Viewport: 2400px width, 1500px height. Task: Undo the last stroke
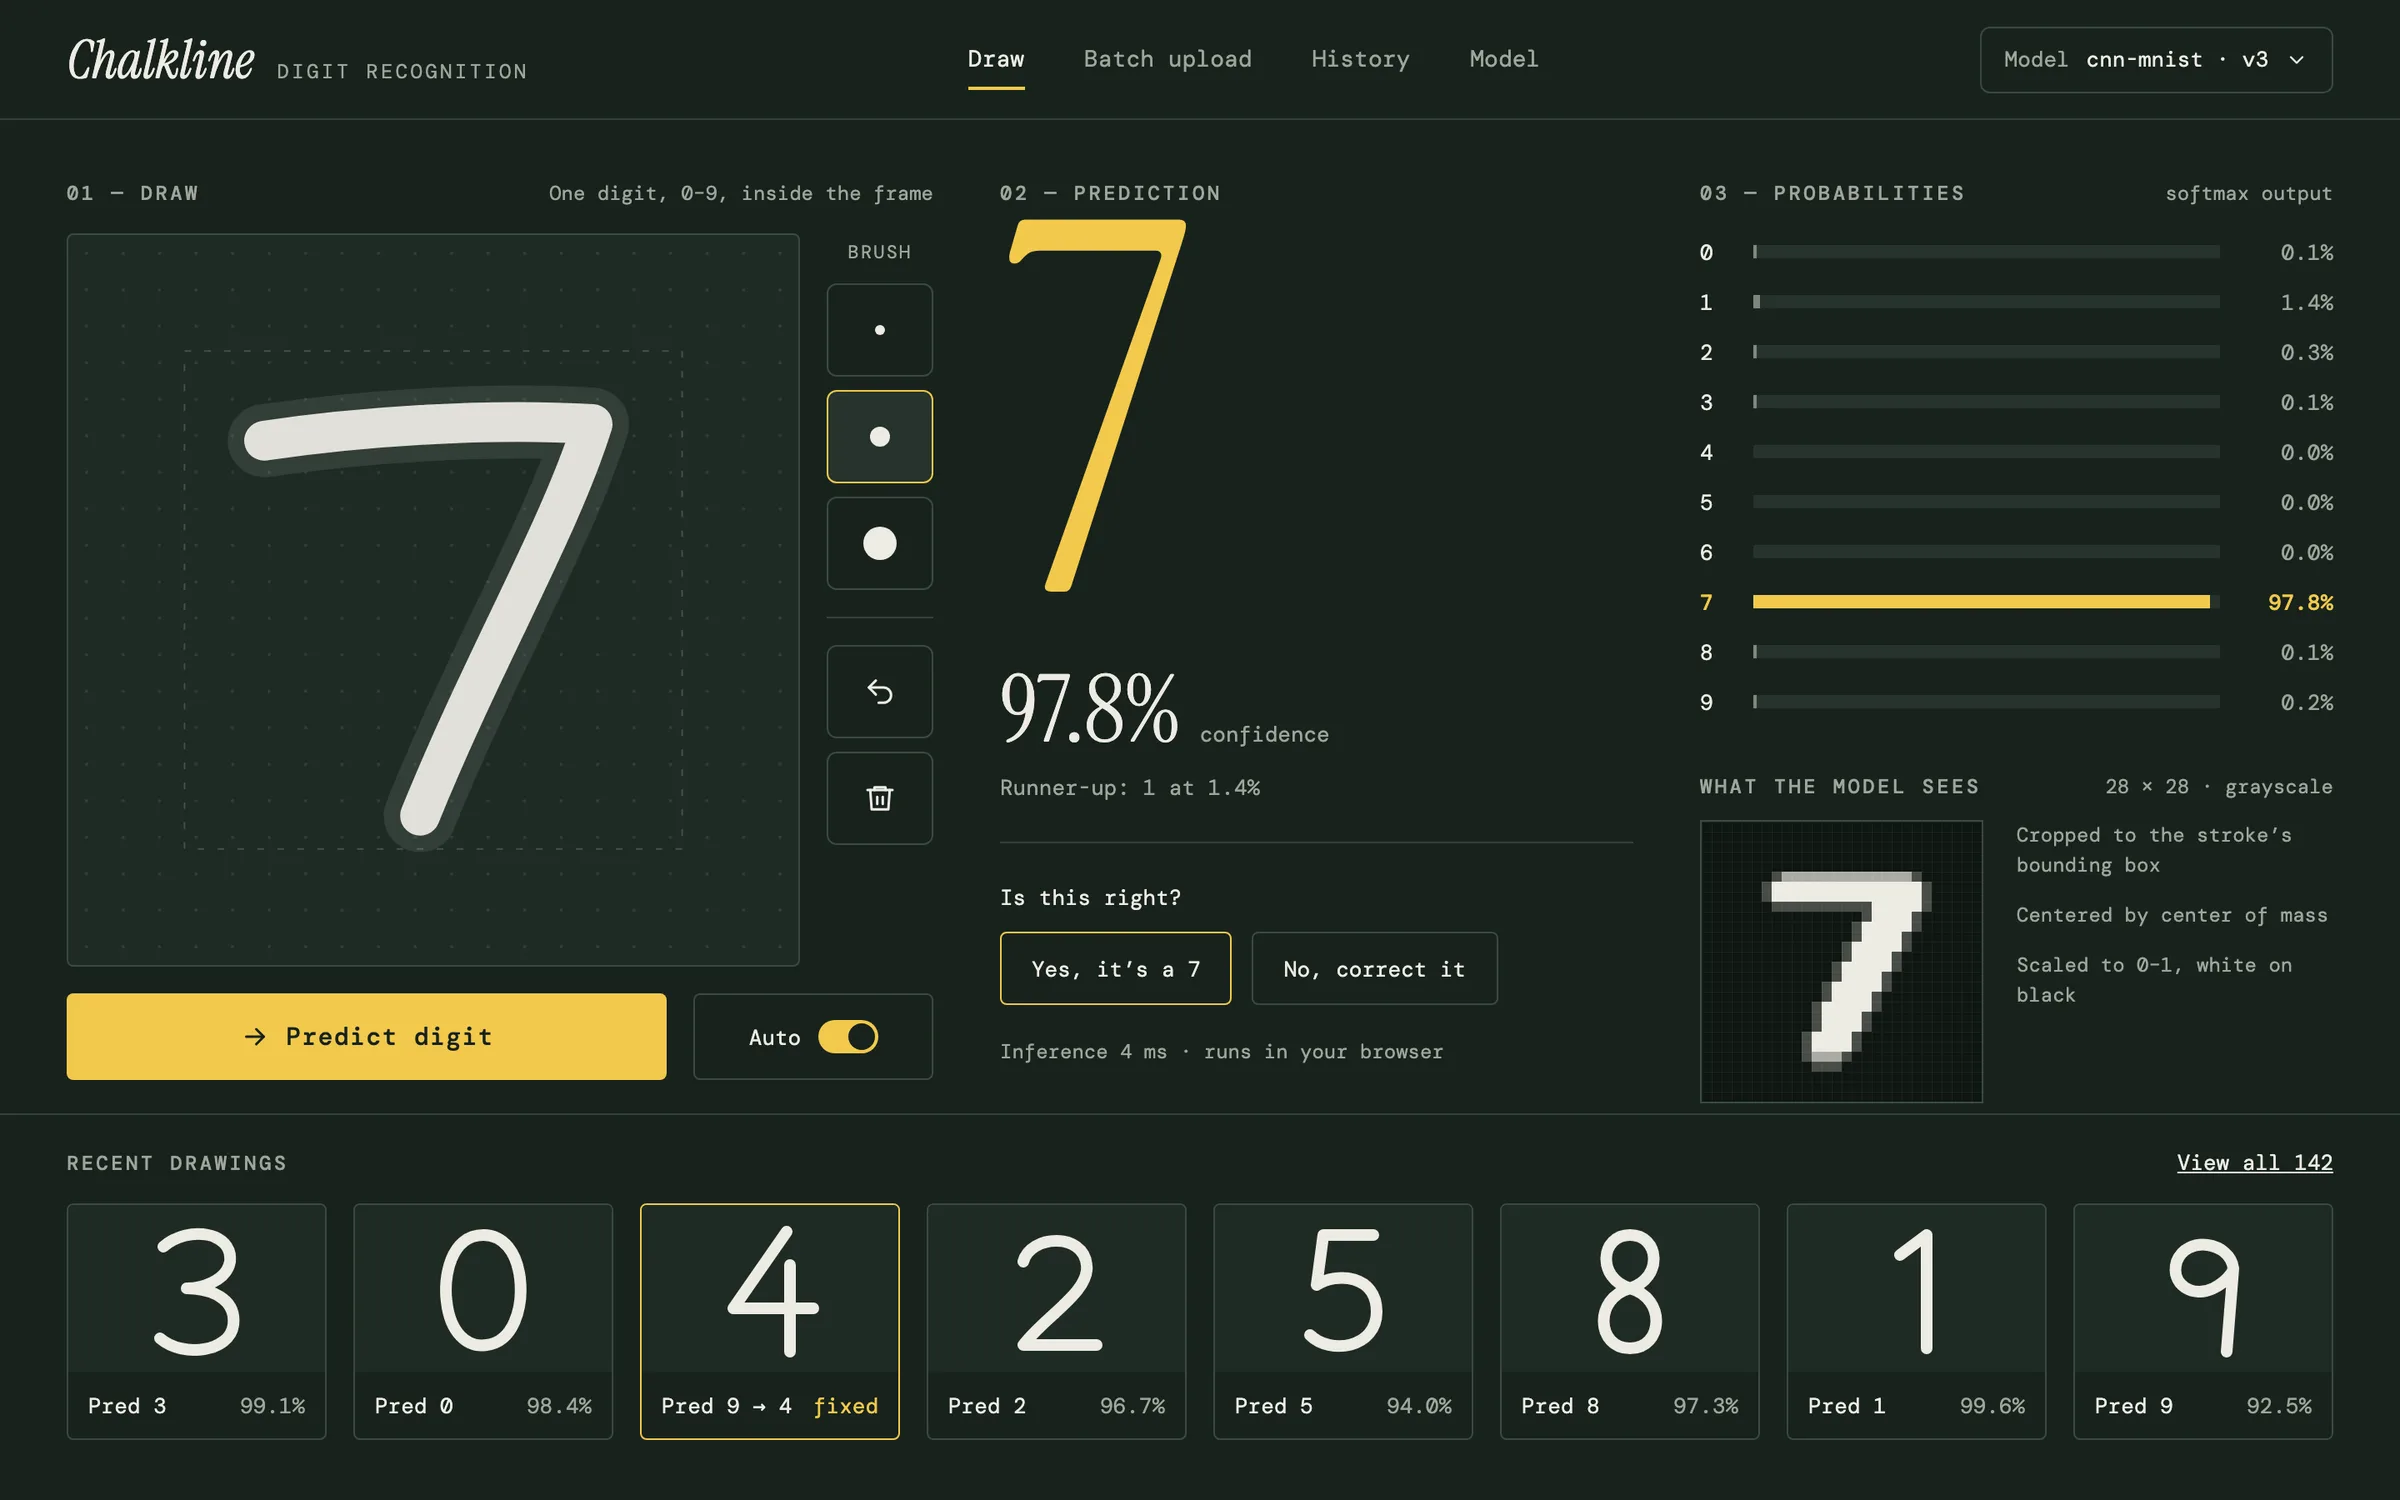click(x=879, y=692)
